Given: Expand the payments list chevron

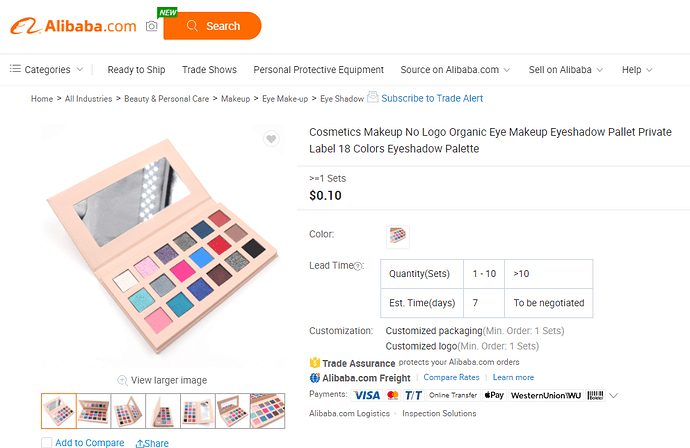Looking at the screenshot, I should (x=613, y=395).
